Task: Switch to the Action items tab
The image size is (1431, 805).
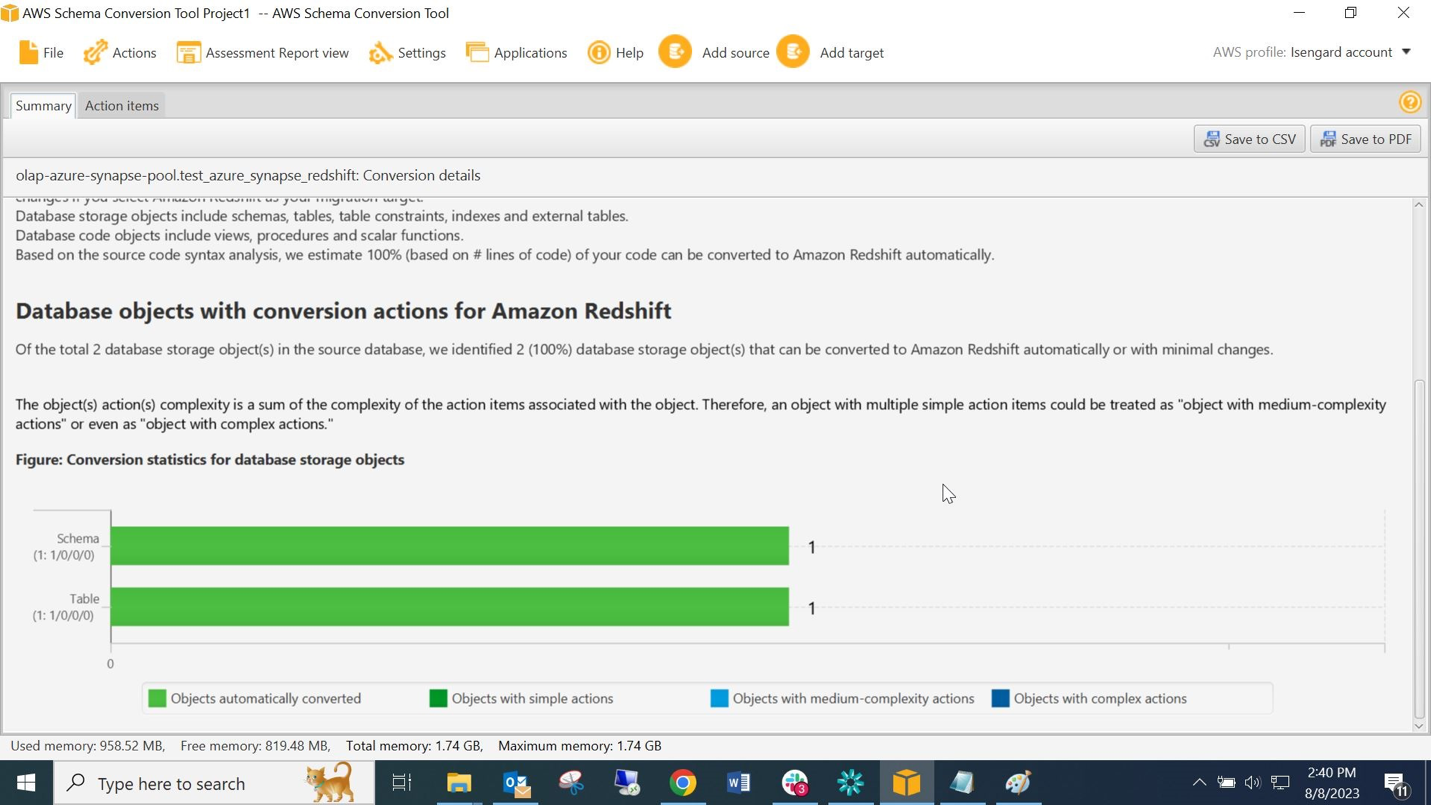Action: pos(122,105)
